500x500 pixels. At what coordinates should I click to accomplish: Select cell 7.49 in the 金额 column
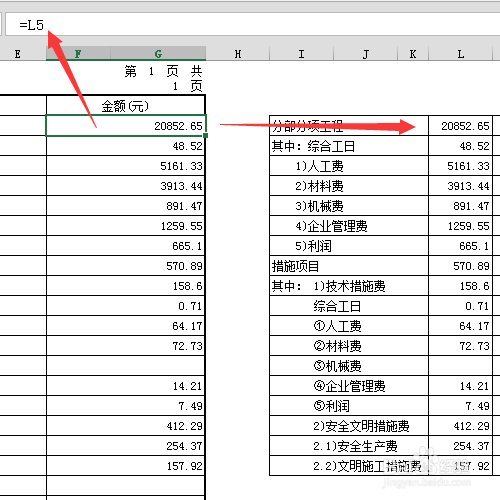[125, 406]
